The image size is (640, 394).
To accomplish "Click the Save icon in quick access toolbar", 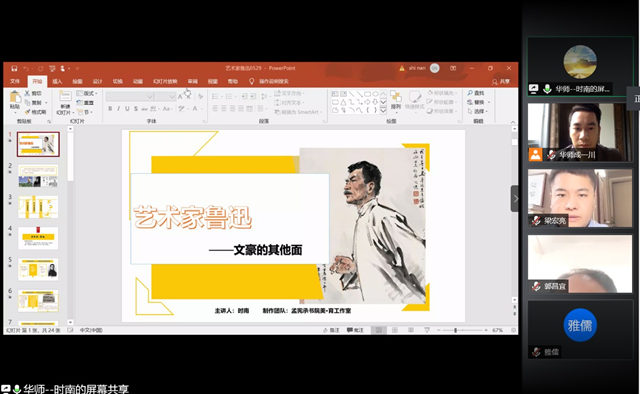I will [x=14, y=68].
